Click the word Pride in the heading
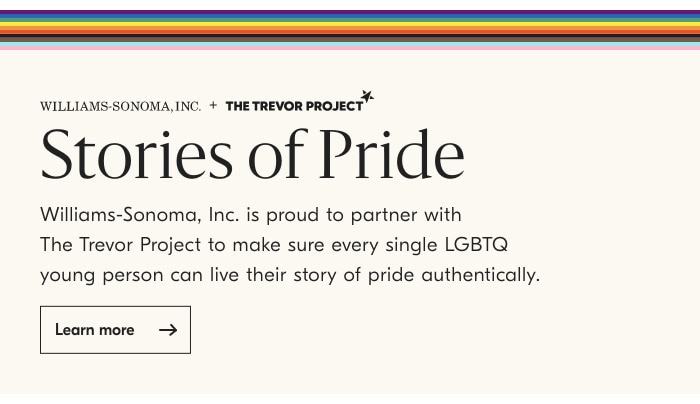 (x=391, y=155)
